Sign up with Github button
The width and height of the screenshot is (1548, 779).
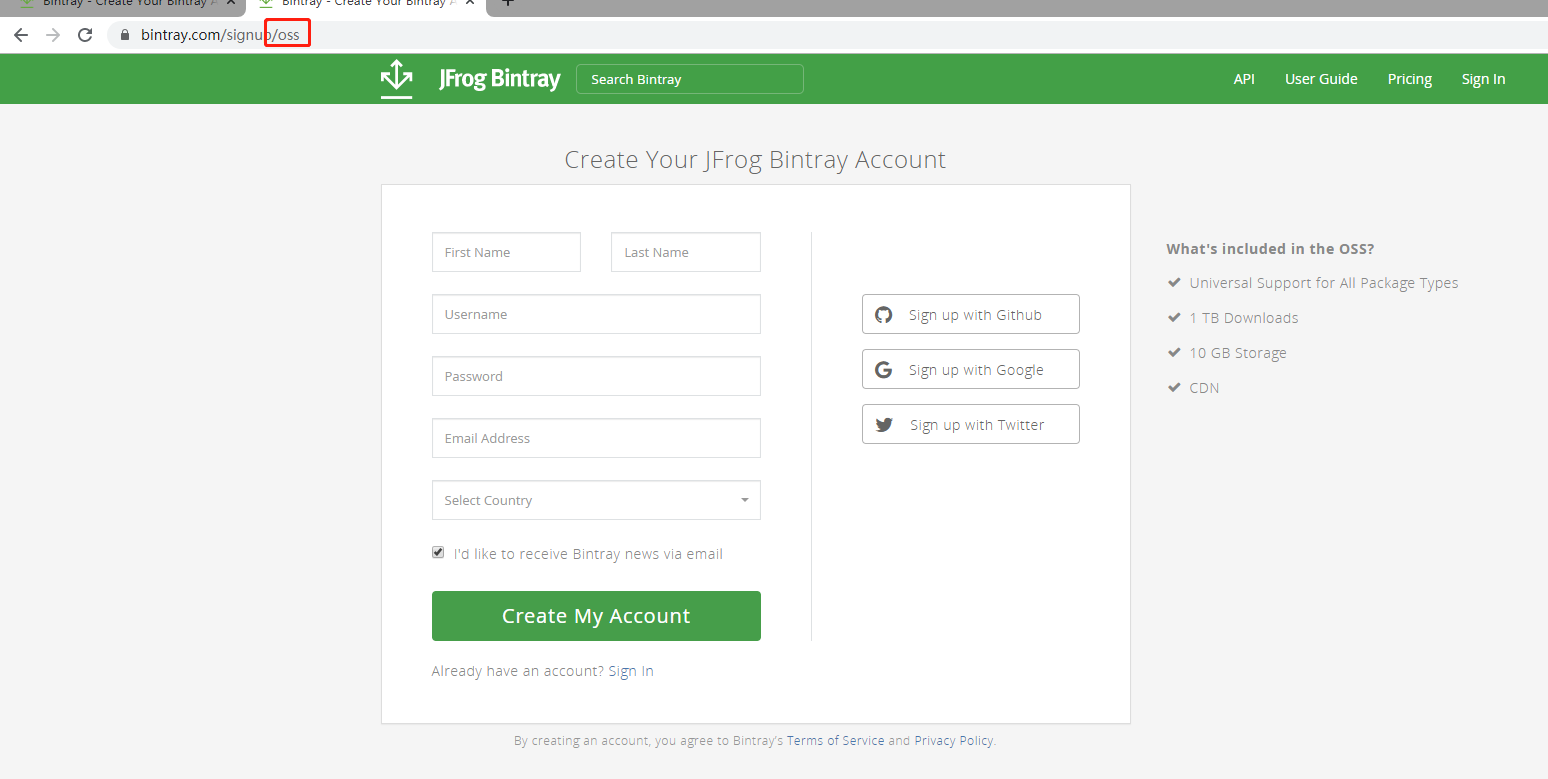click(x=971, y=314)
